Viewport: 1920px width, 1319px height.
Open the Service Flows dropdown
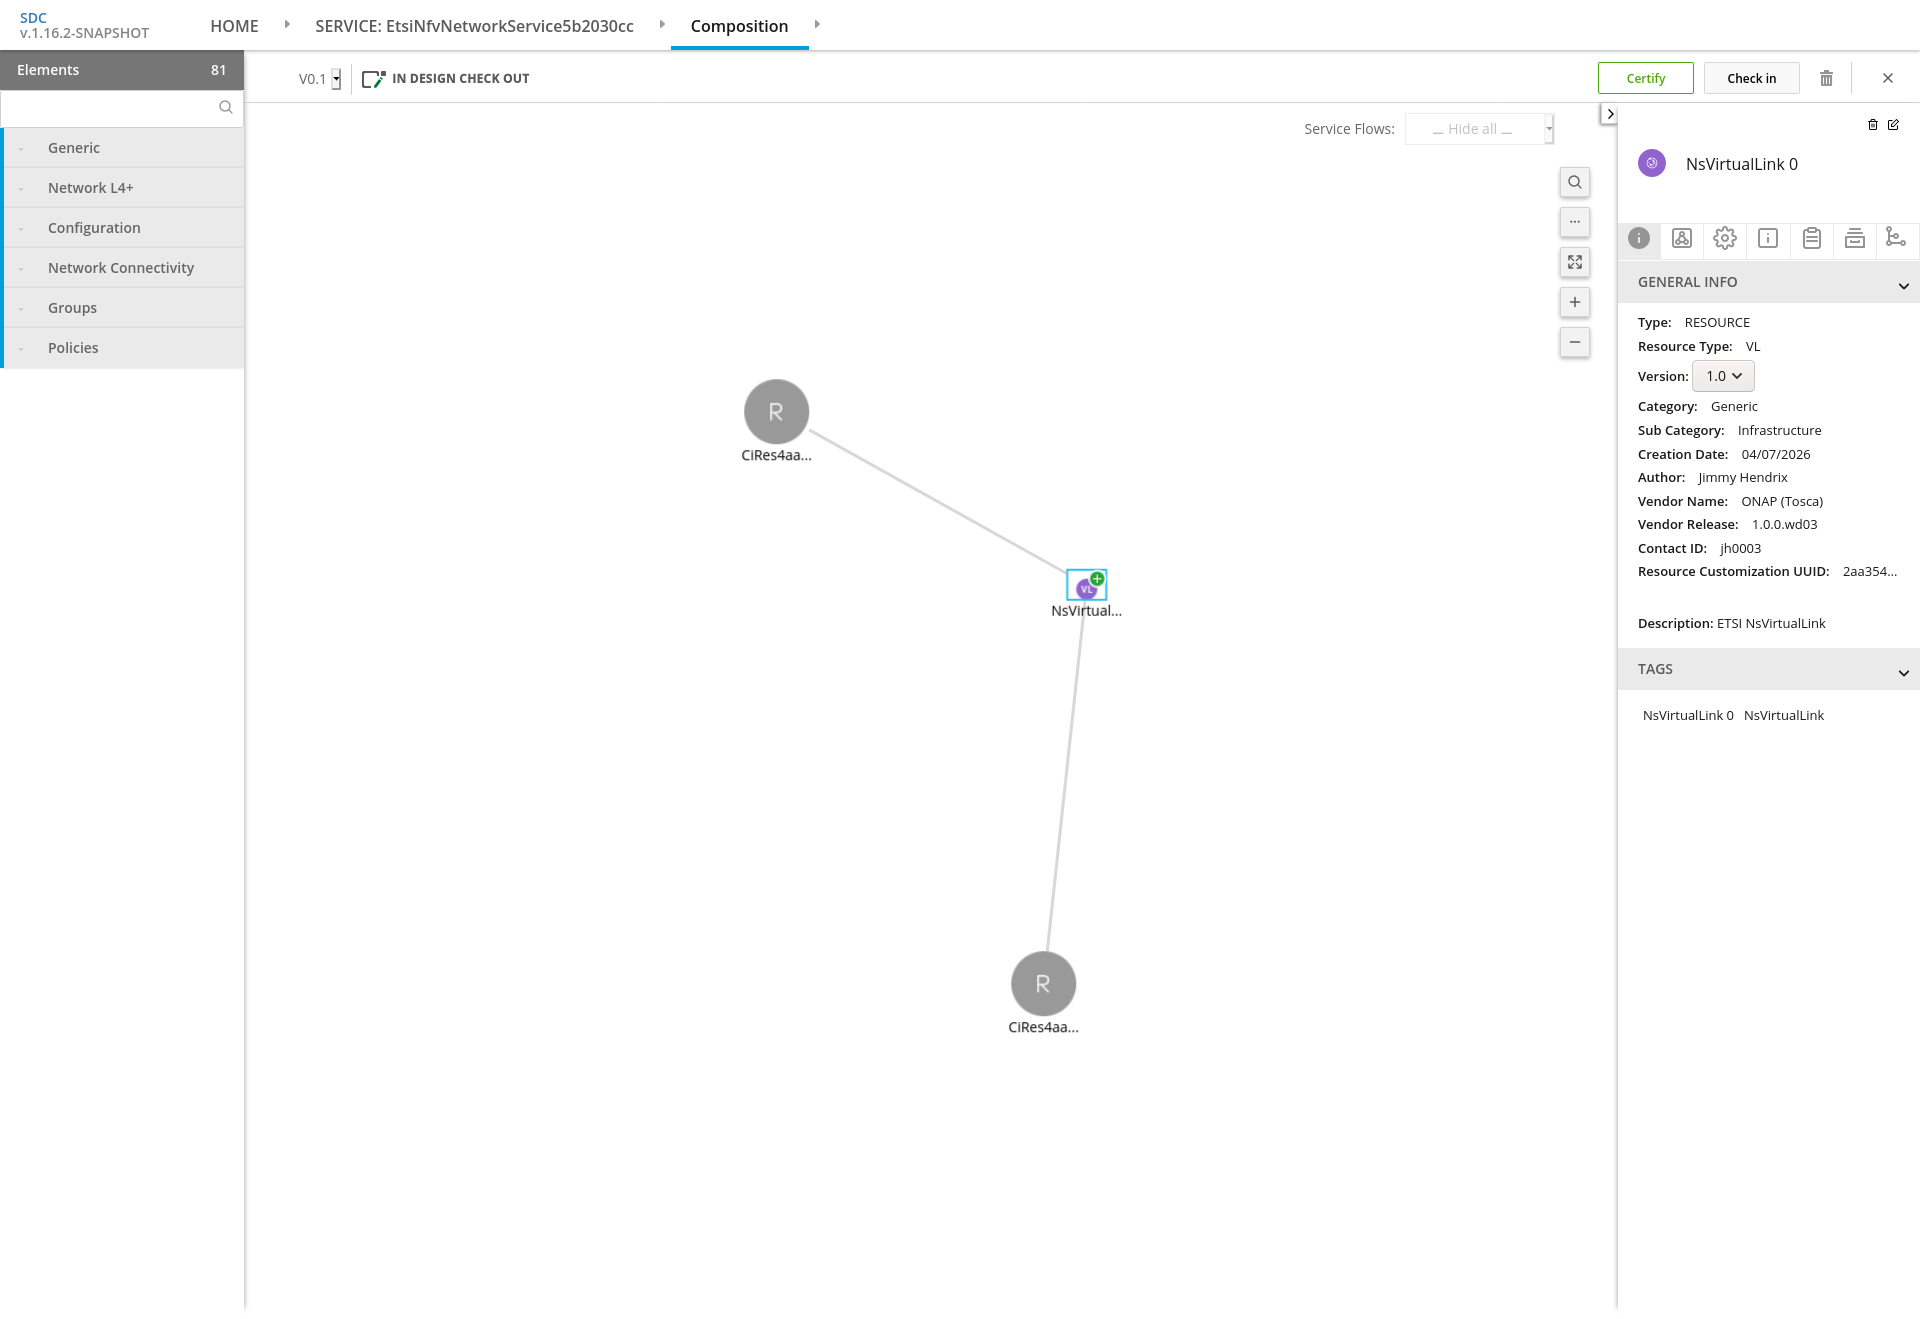[1479, 129]
